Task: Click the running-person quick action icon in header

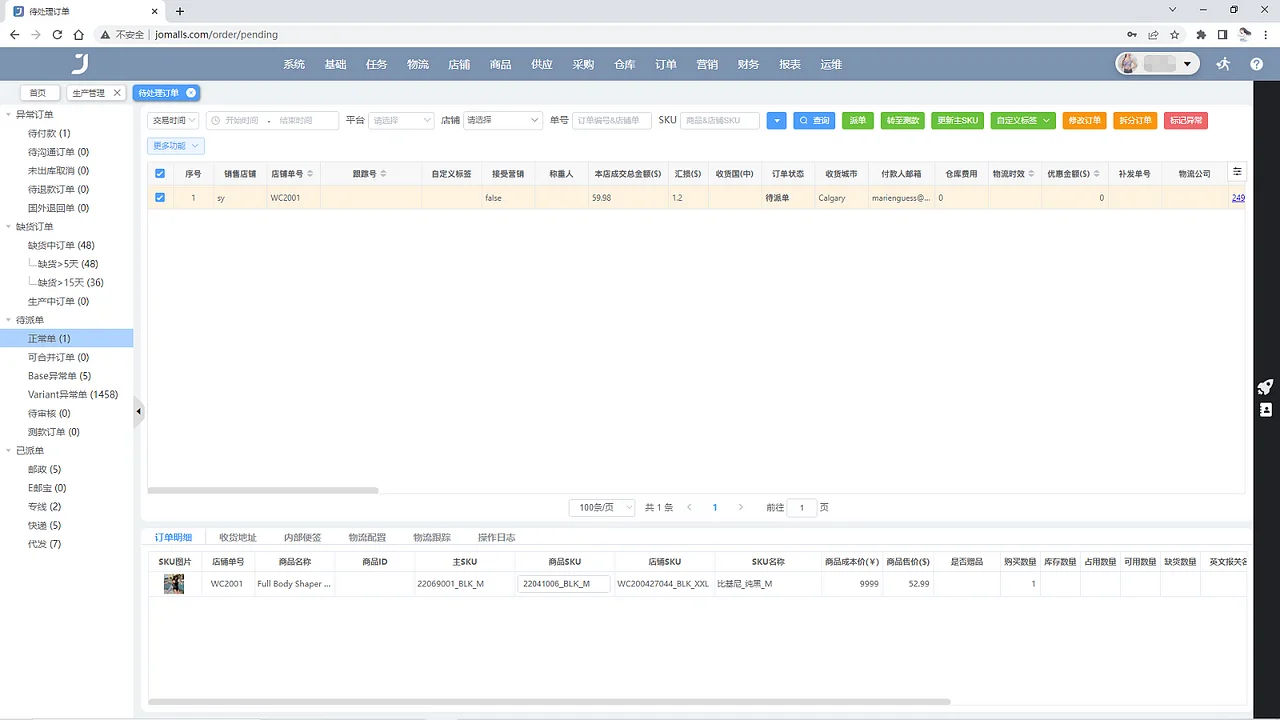Action: (1222, 64)
